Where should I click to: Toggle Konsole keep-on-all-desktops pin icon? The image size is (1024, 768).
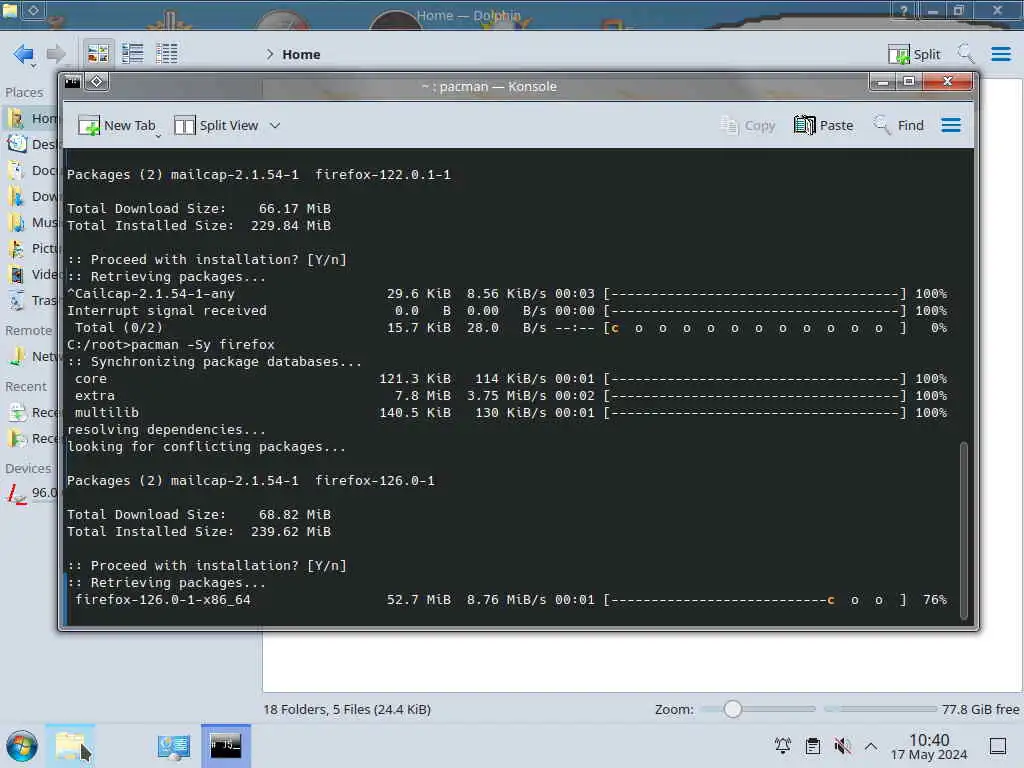click(97, 82)
